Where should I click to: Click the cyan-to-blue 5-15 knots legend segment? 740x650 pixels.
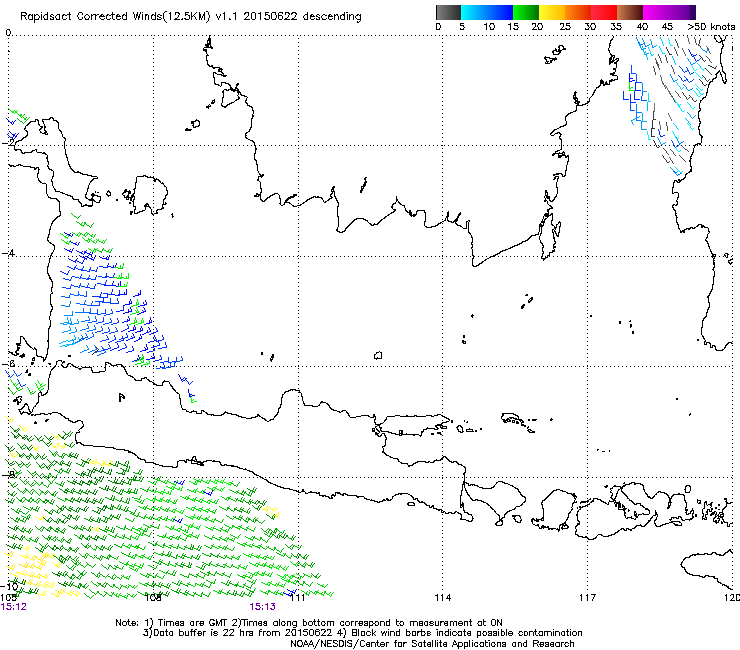pyautogui.click(x=487, y=12)
